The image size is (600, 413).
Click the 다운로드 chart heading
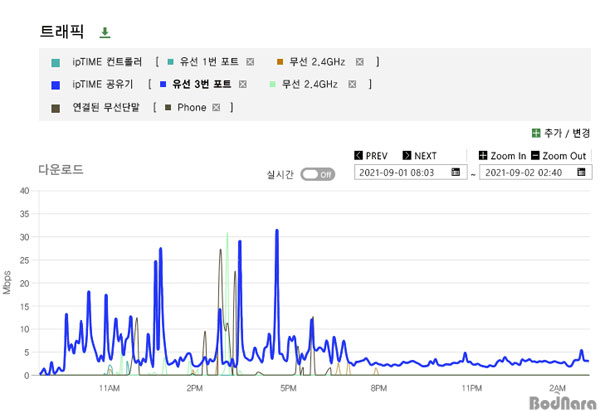pos(61,169)
